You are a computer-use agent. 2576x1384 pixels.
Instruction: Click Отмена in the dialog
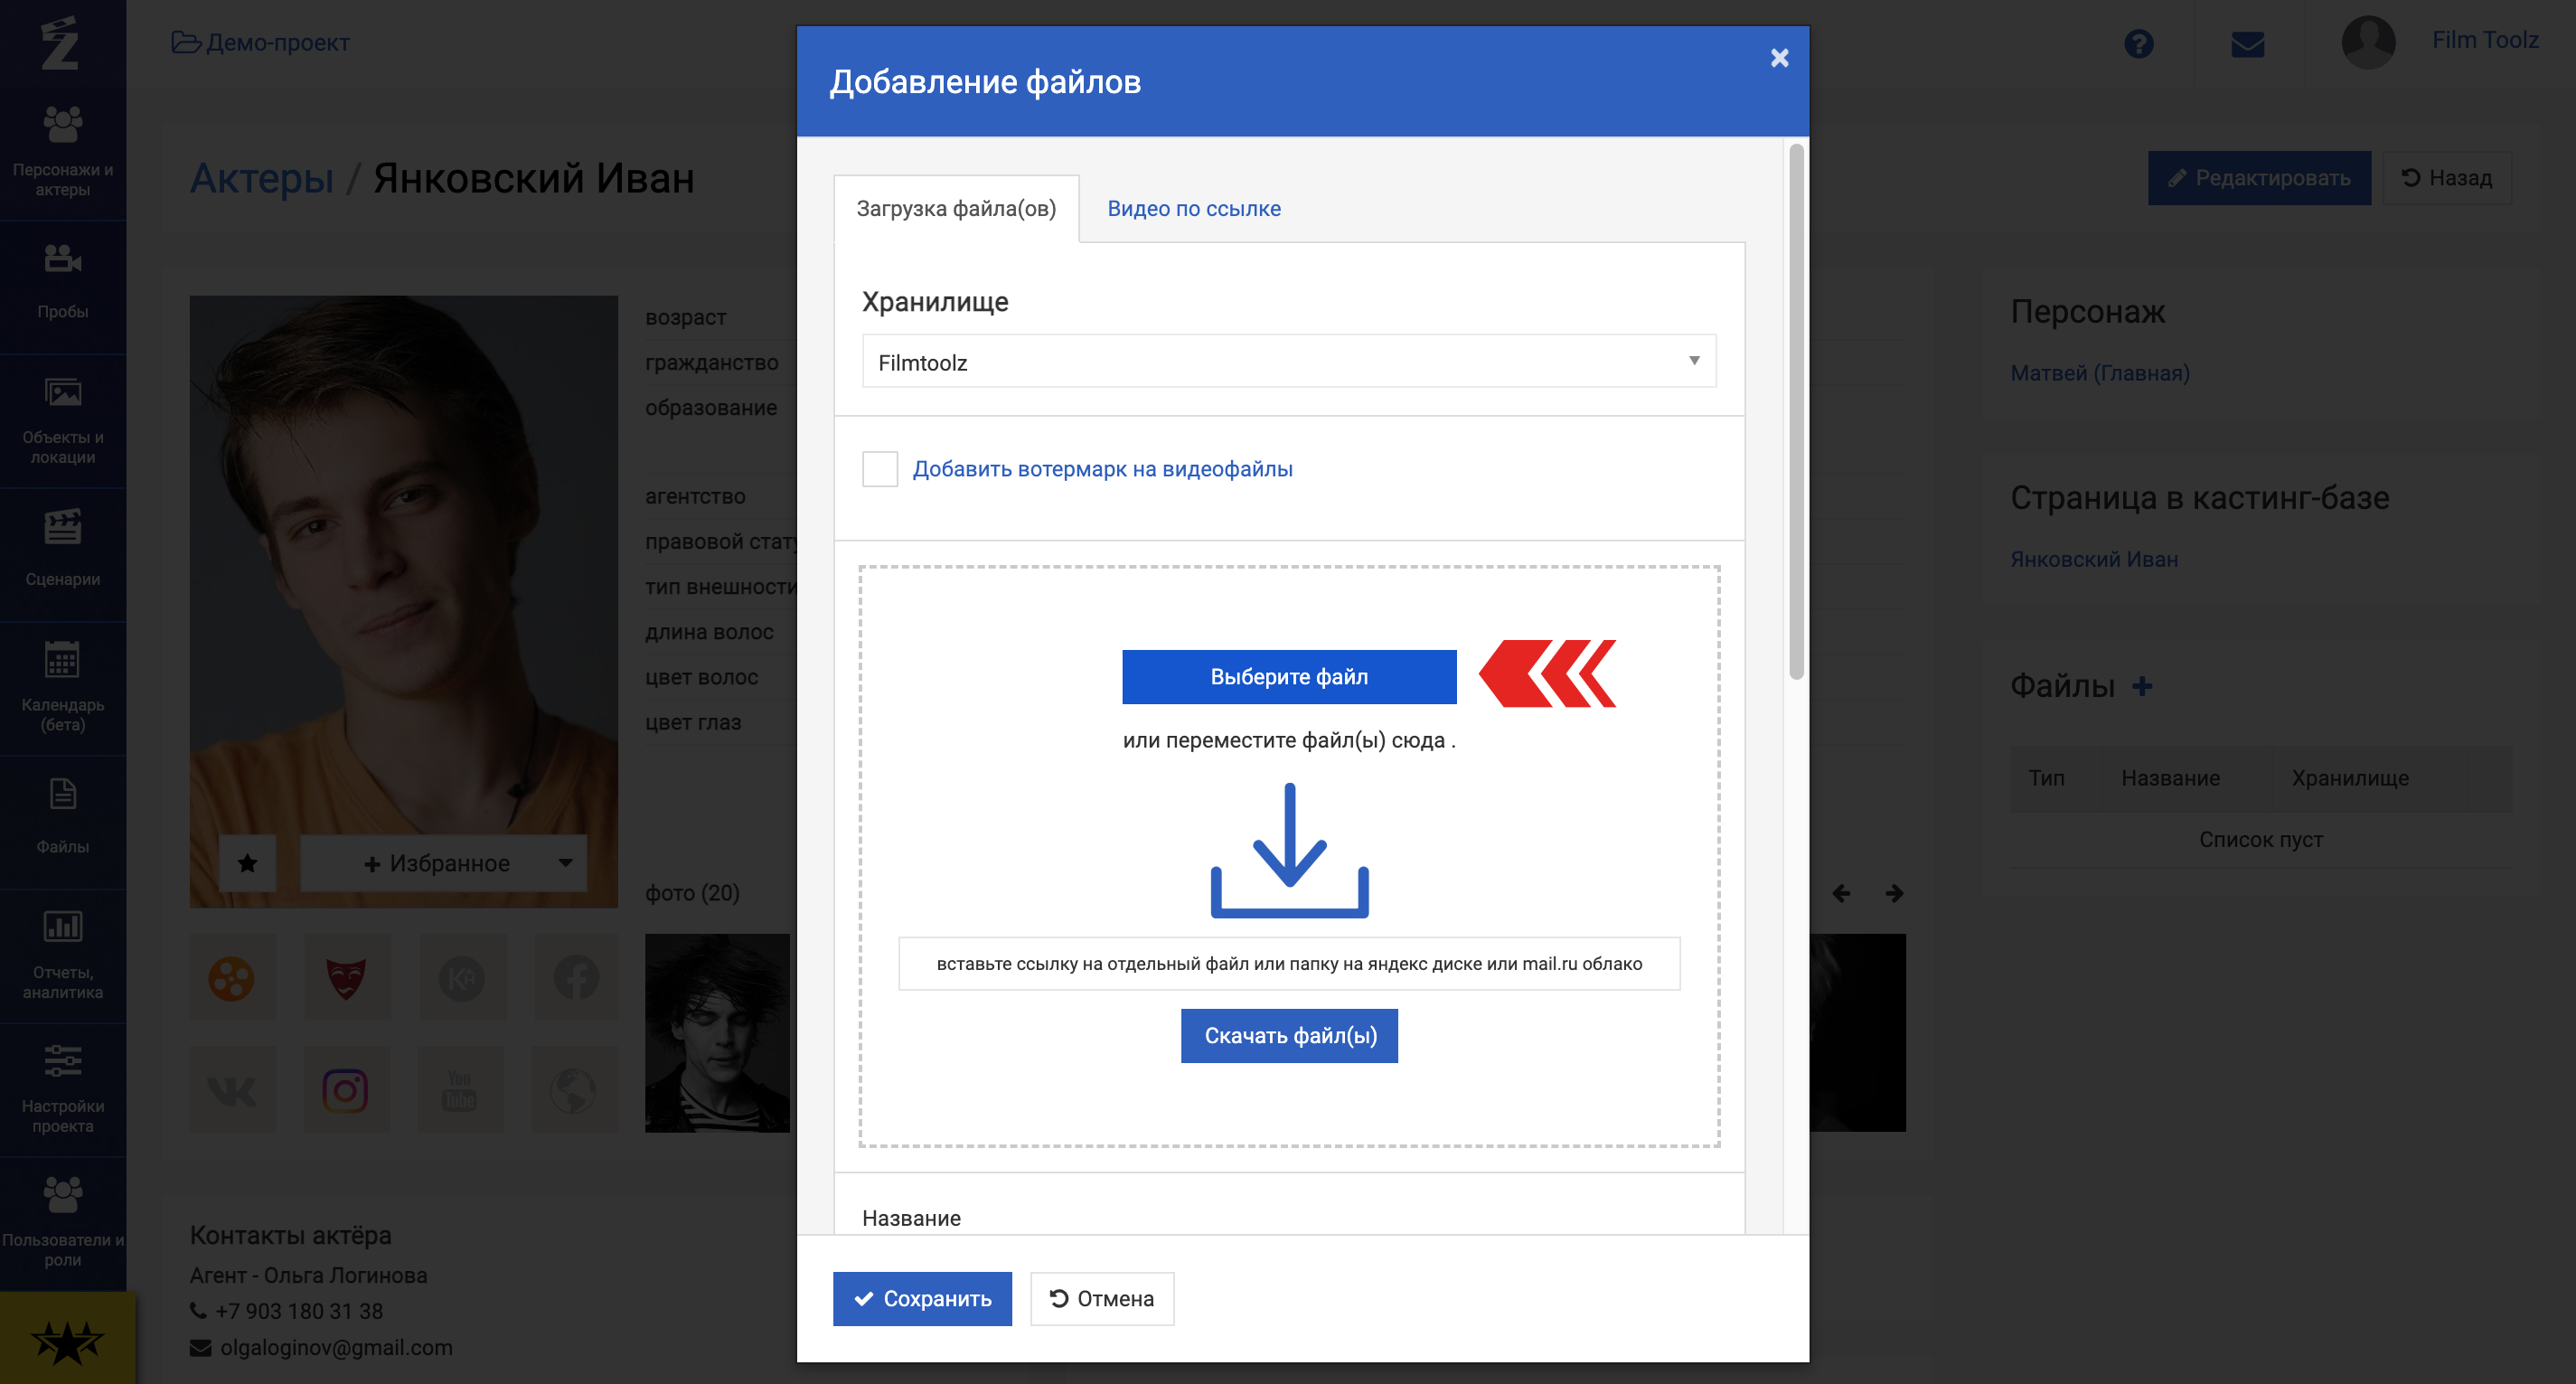(x=1102, y=1299)
